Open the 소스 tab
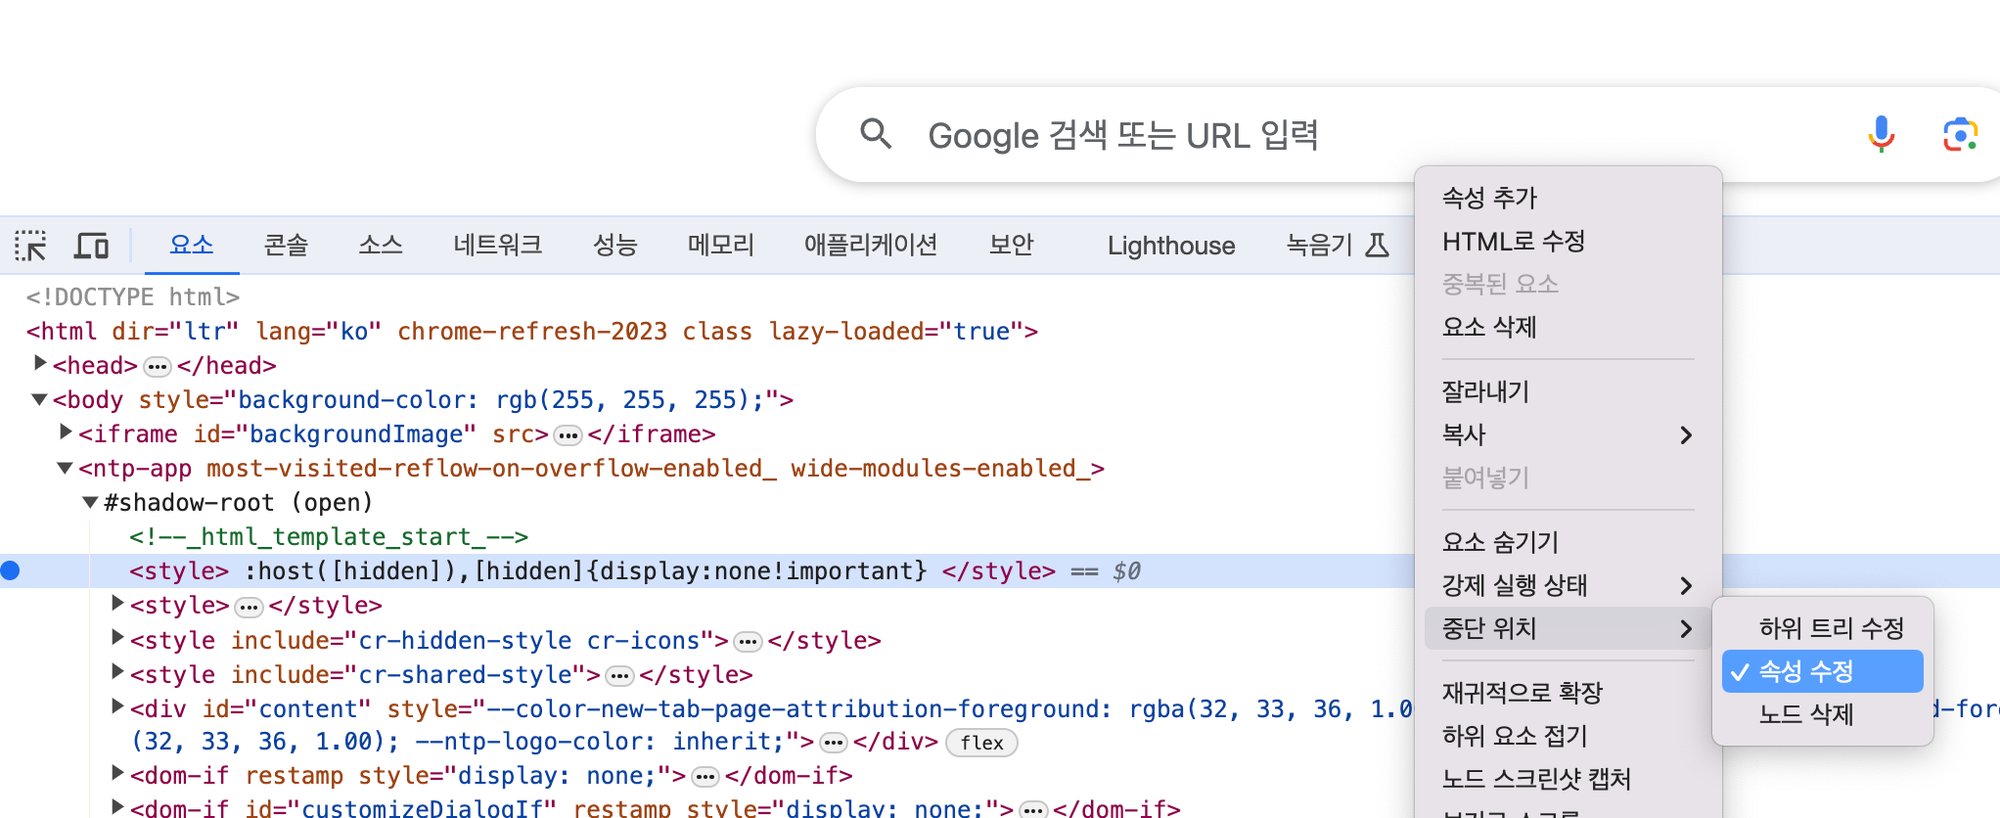Viewport: 2000px width, 818px height. point(381,245)
